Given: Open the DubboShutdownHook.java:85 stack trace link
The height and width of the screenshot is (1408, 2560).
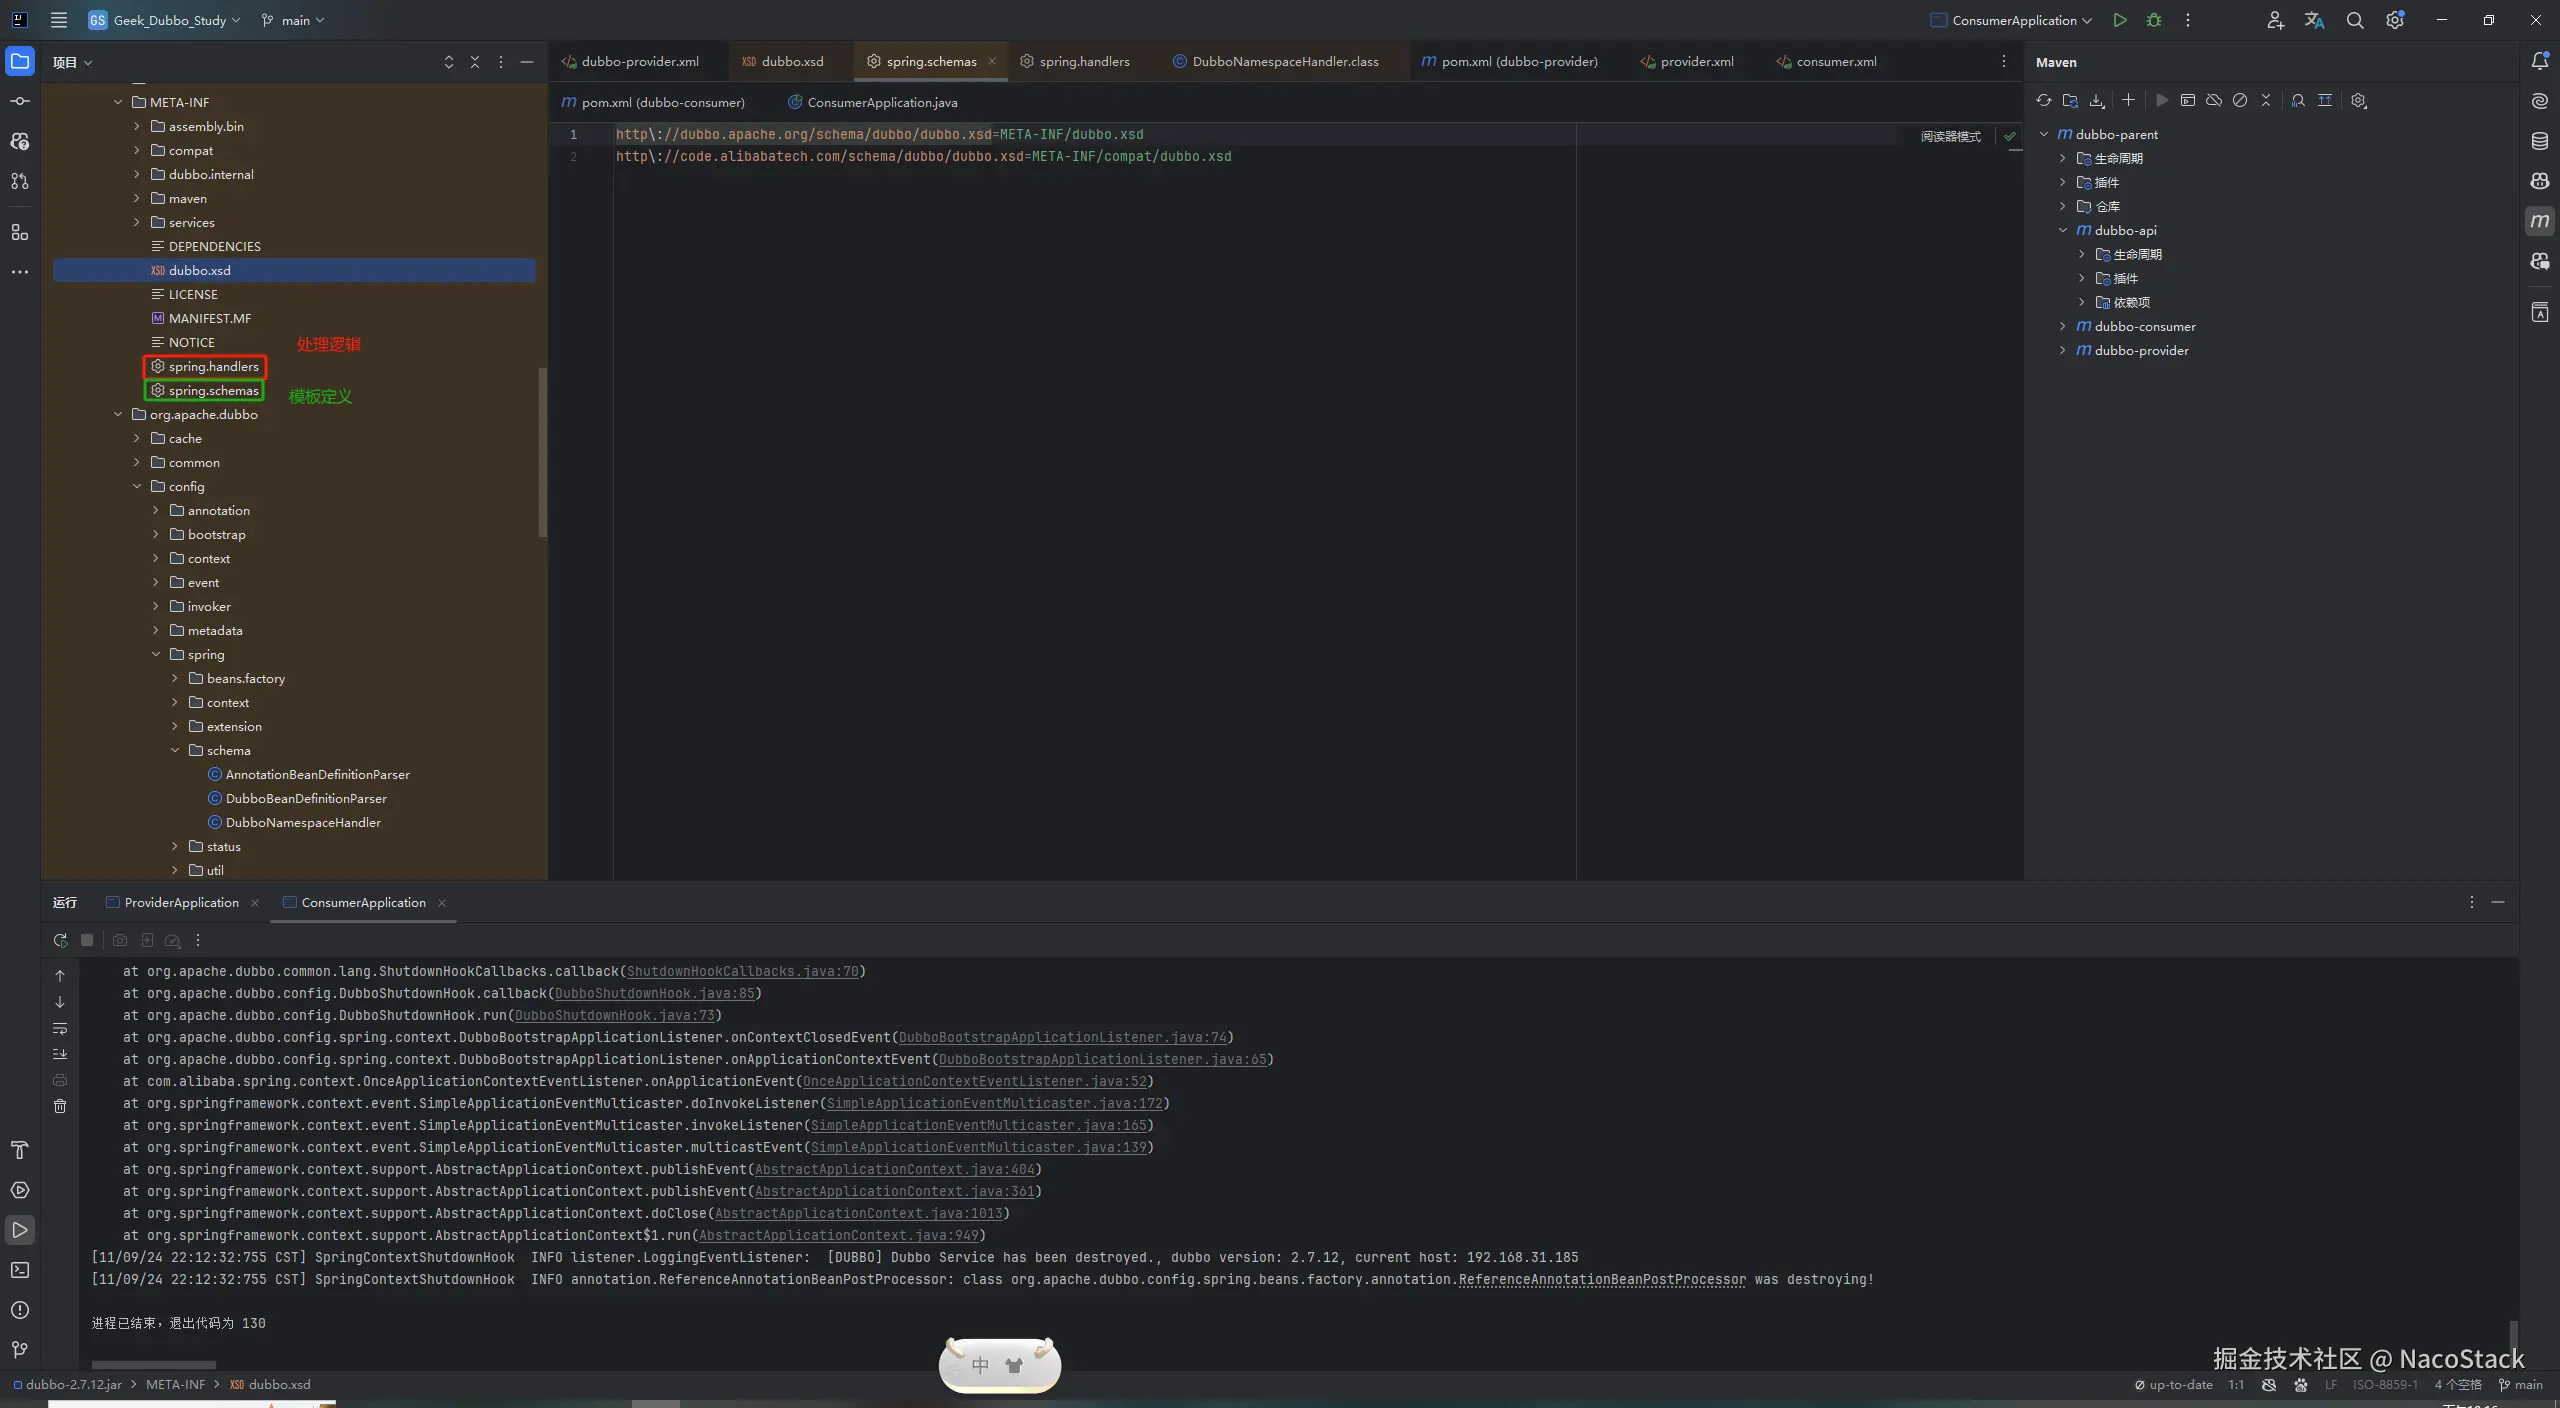Looking at the screenshot, I should (x=654, y=993).
